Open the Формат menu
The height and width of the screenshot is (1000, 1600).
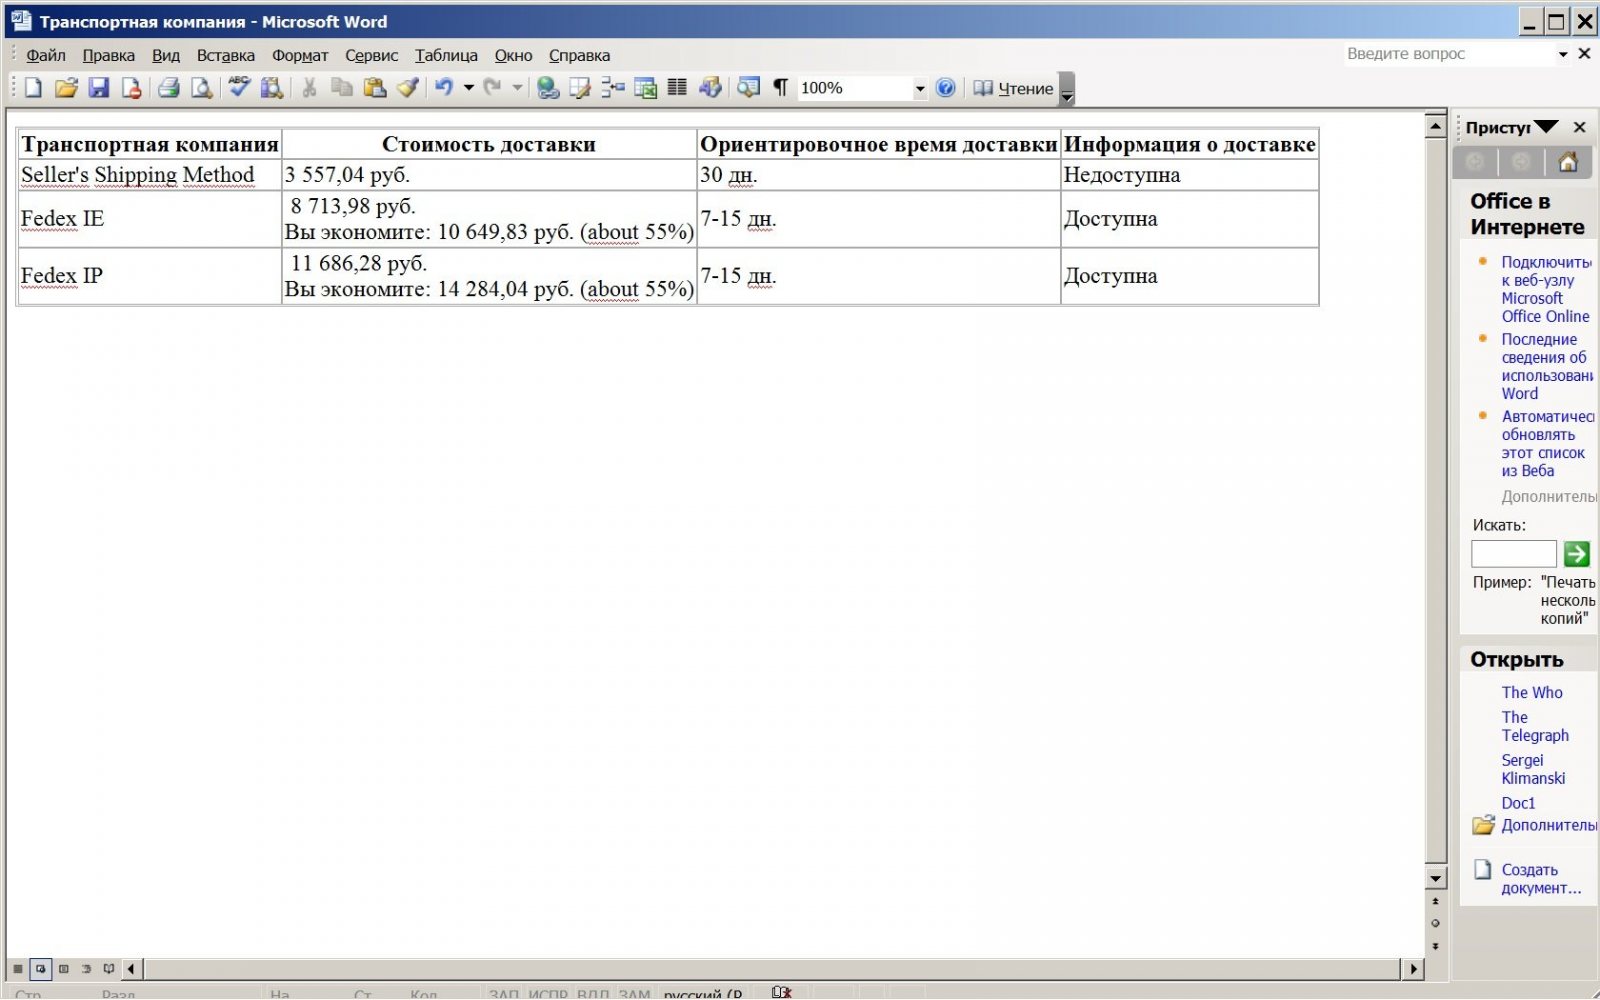click(300, 55)
